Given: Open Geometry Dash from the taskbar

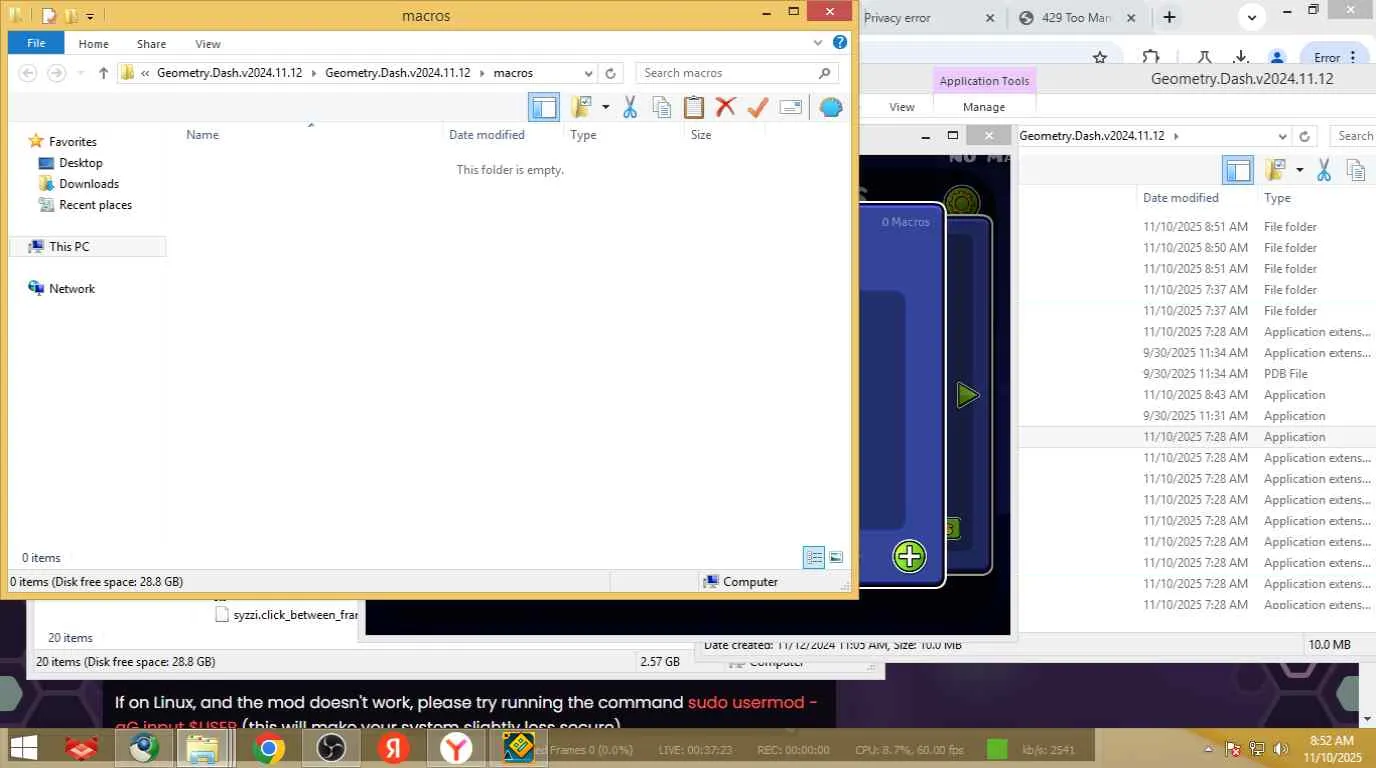Looking at the screenshot, I should pos(518,747).
